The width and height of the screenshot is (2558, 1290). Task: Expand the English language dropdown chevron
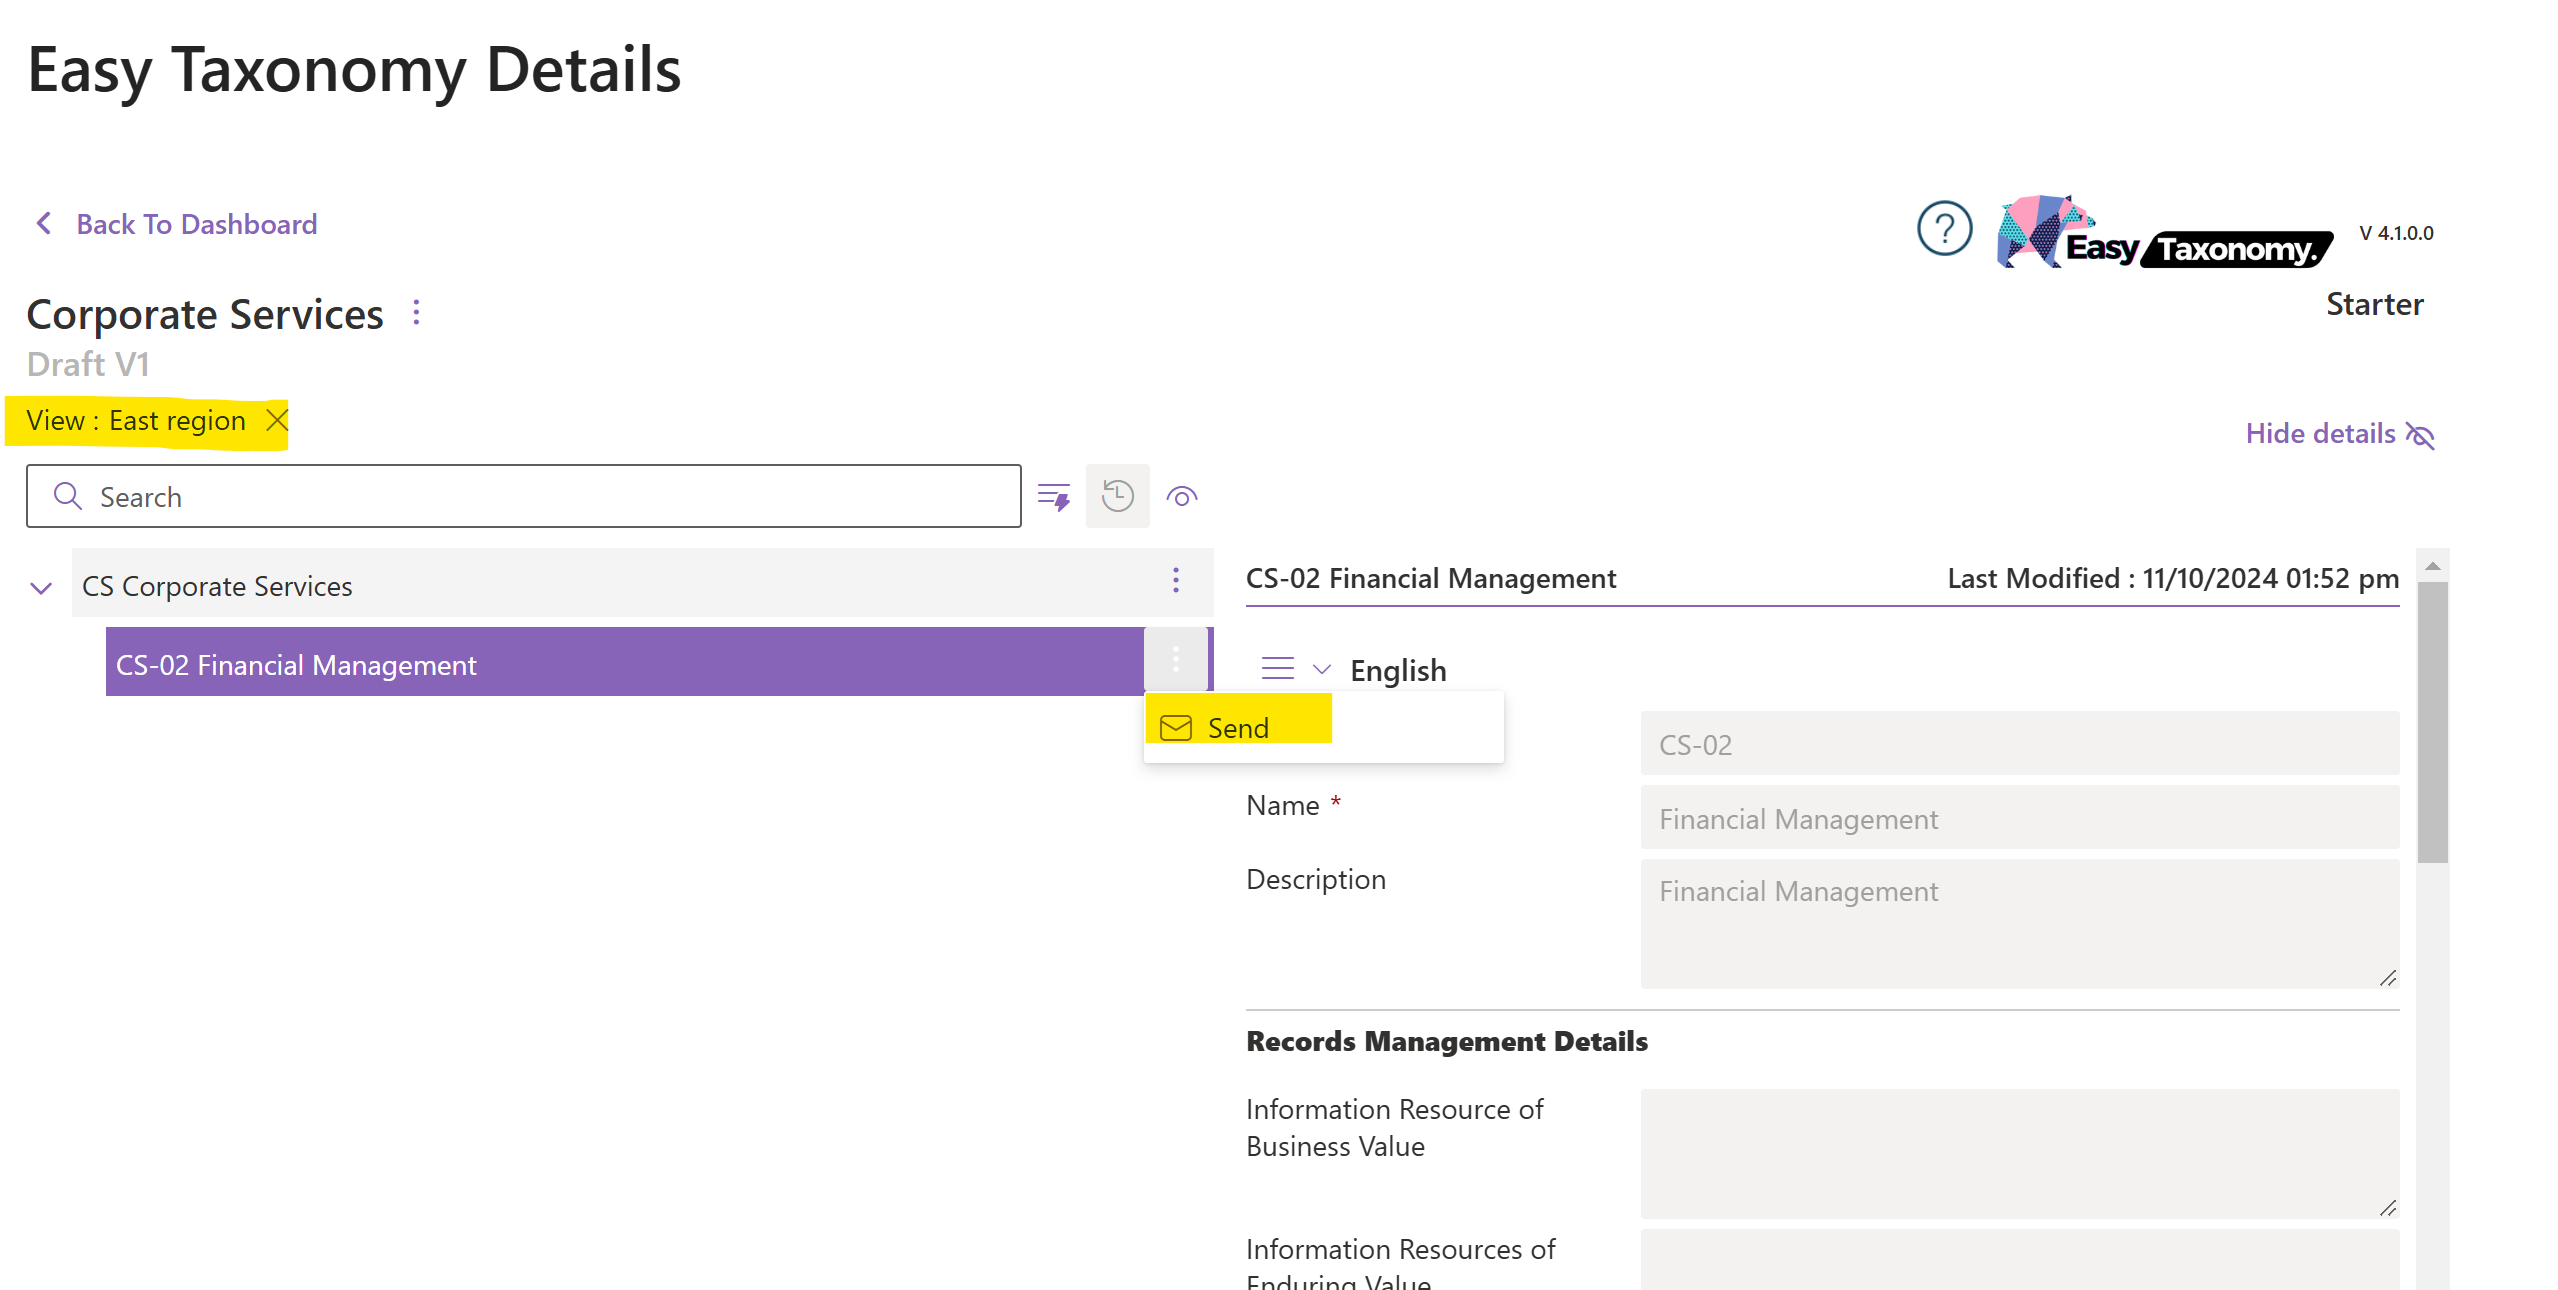tap(1321, 669)
